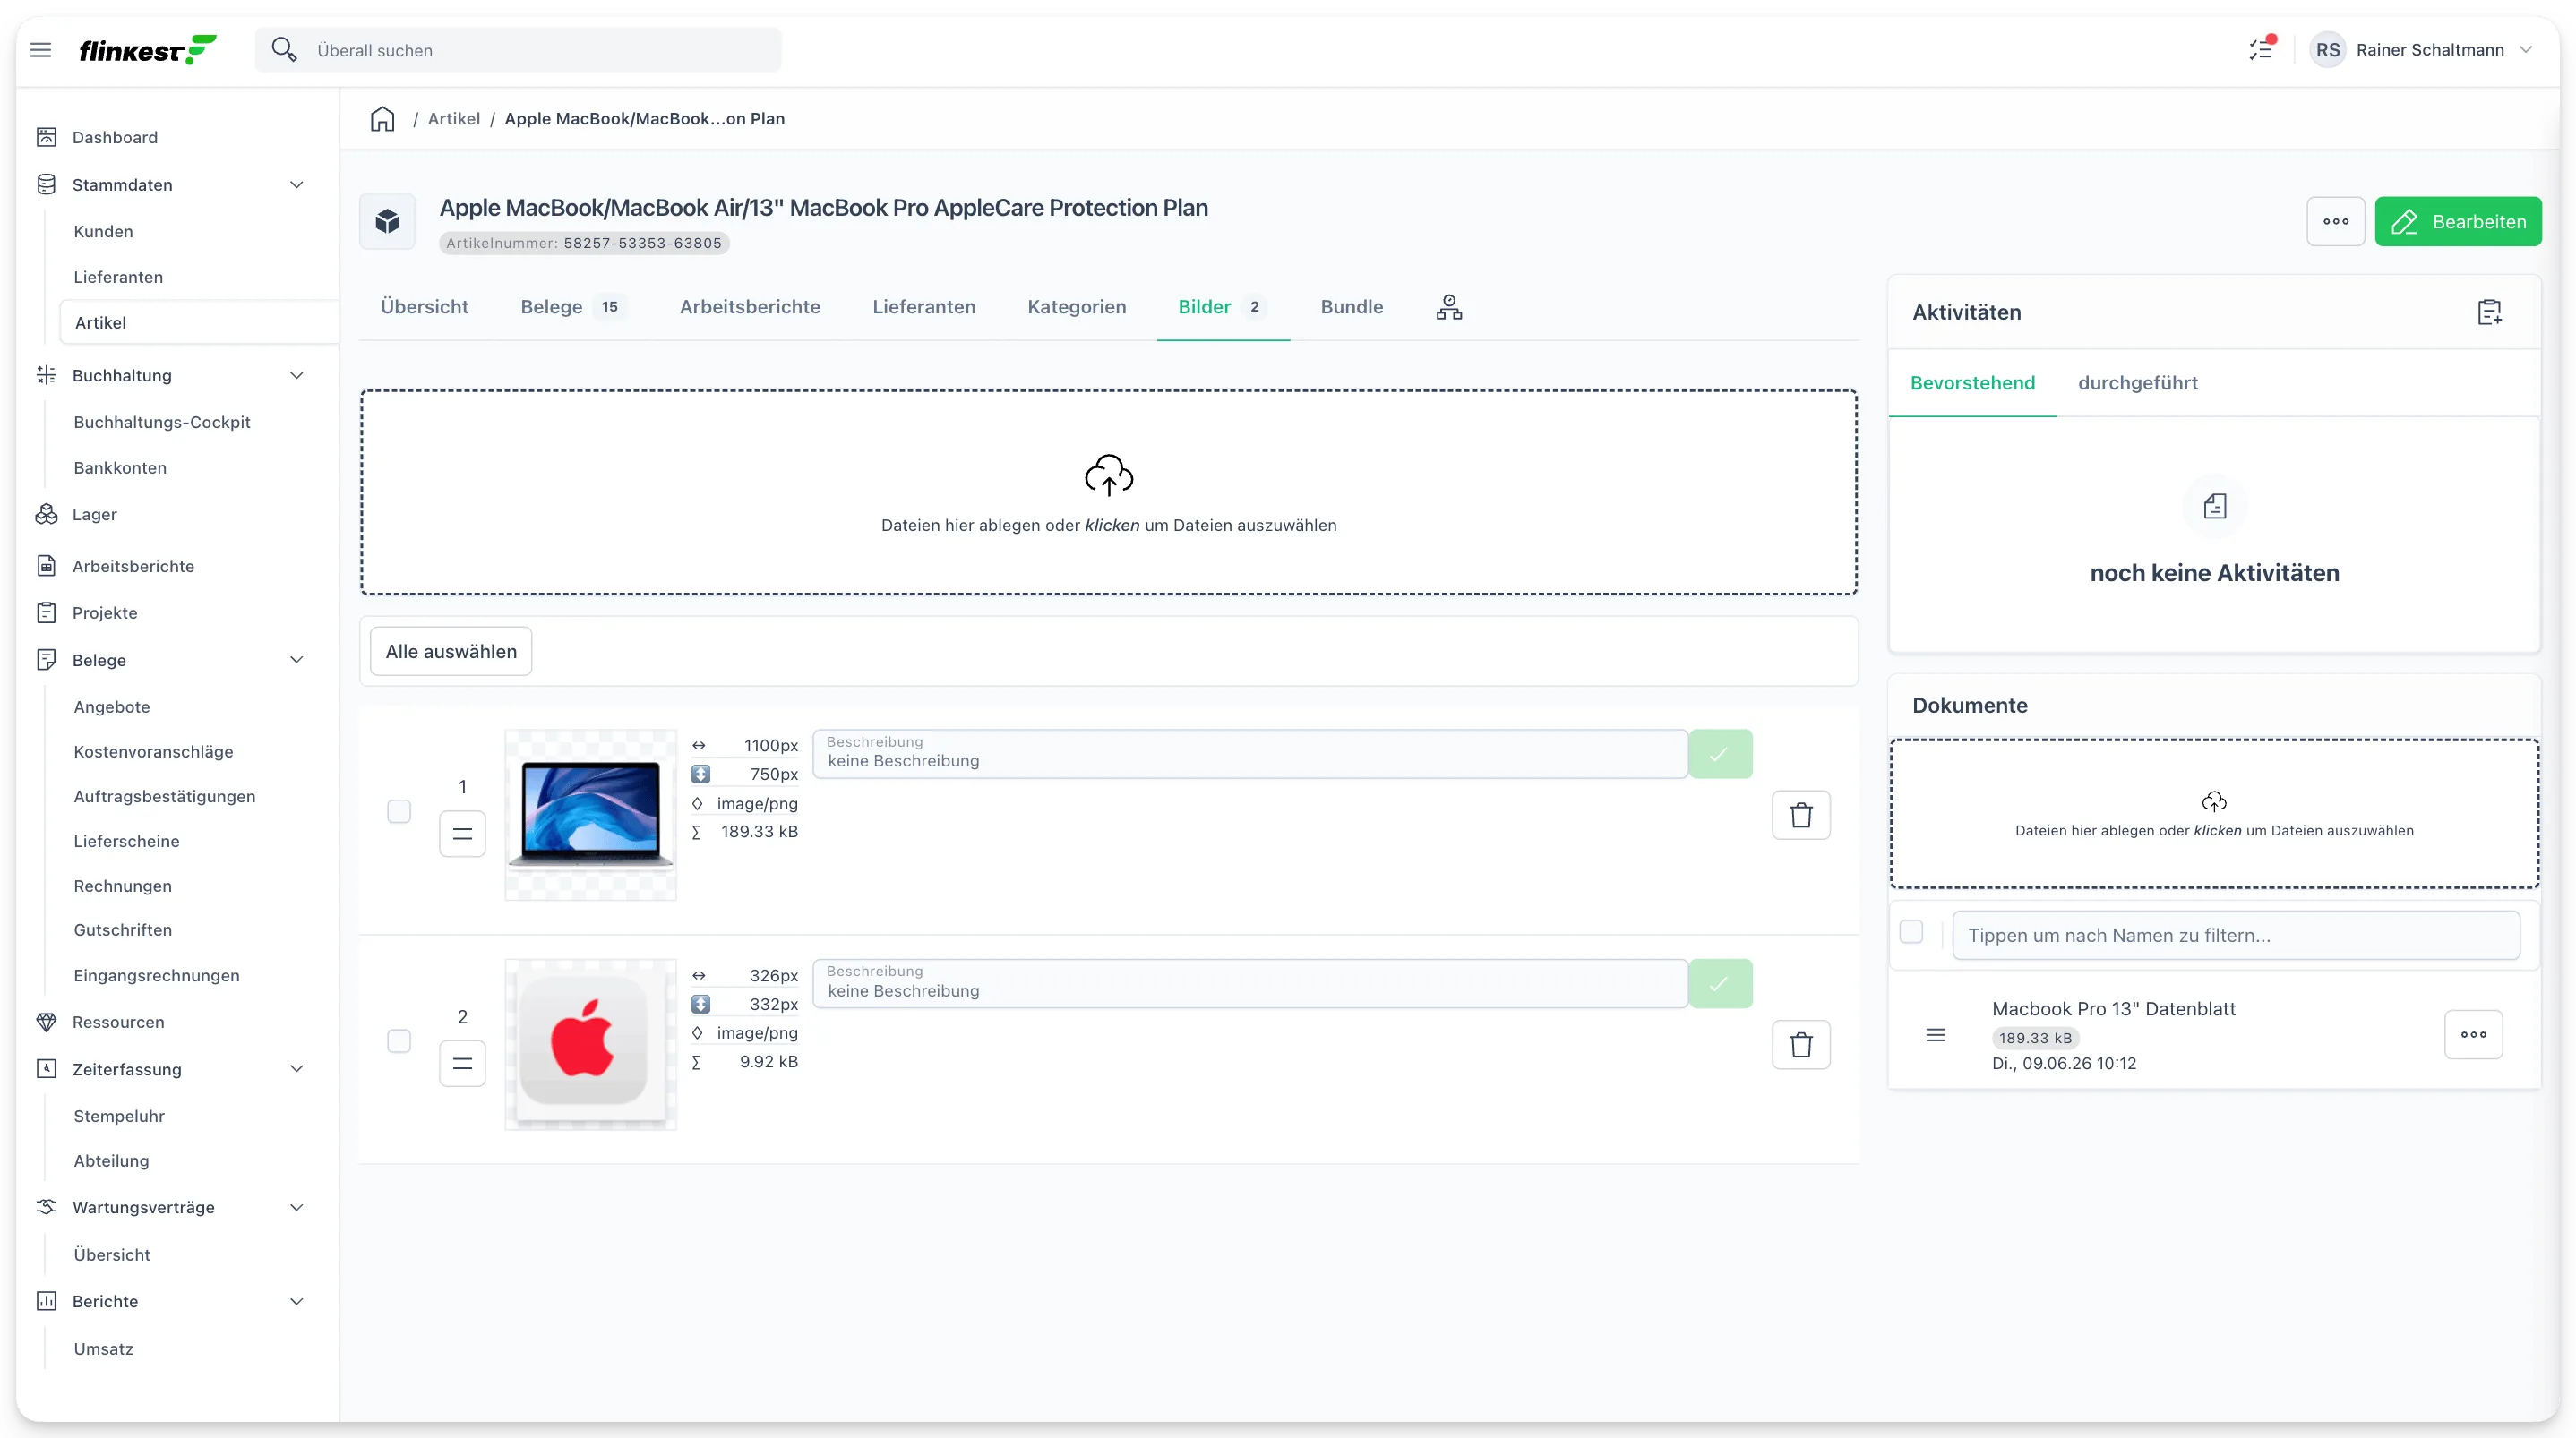Open Artikel breadcrumb link
The image size is (2576, 1438).
454,119
